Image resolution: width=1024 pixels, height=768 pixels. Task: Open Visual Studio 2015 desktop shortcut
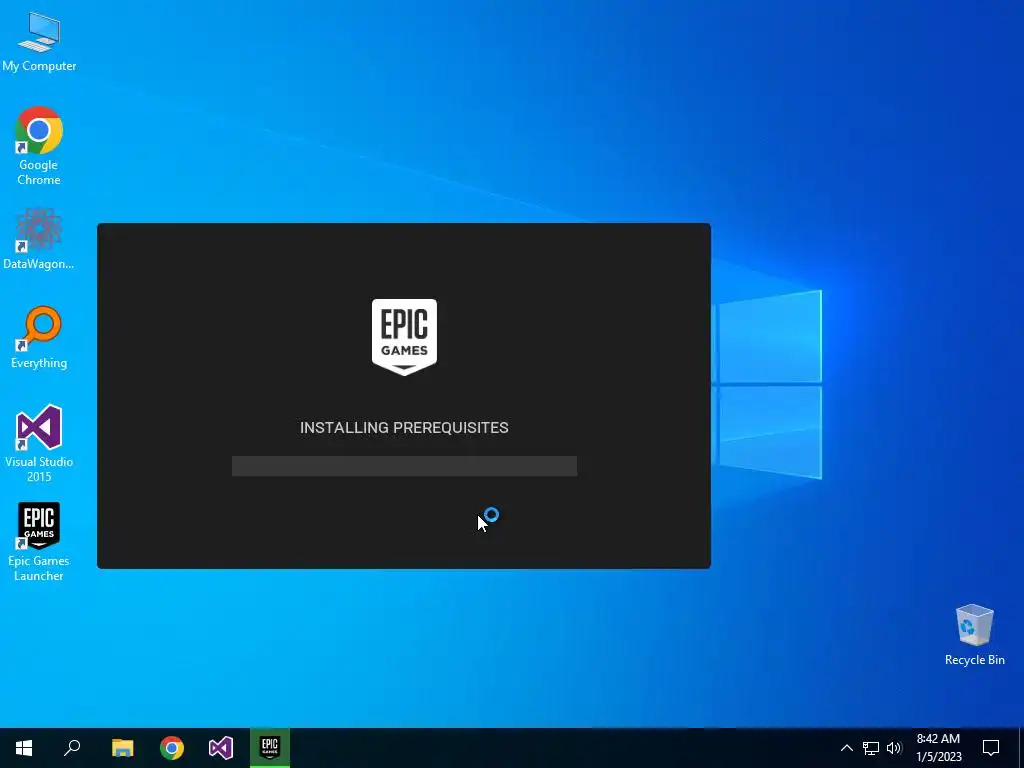click(39, 444)
